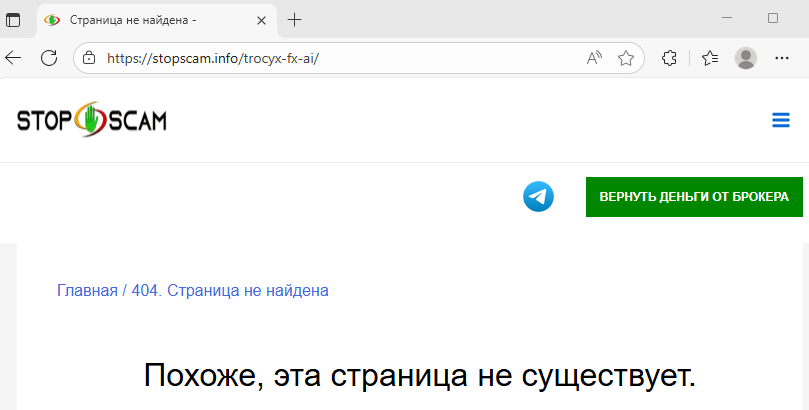Image resolution: width=809 pixels, height=410 pixels.
Task: Select the 'Страница не найдена' browser tab
Action: (157, 20)
